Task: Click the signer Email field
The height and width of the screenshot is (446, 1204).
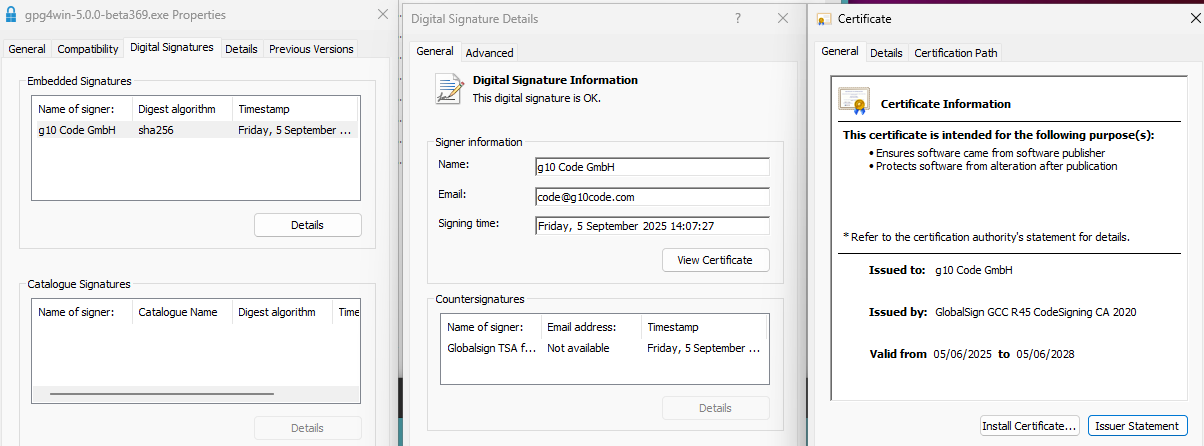Action: pyautogui.click(x=652, y=197)
